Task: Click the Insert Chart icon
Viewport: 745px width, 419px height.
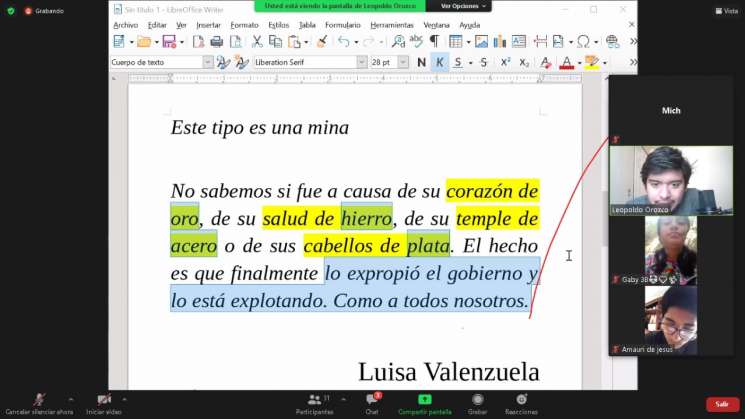Action: (x=499, y=42)
